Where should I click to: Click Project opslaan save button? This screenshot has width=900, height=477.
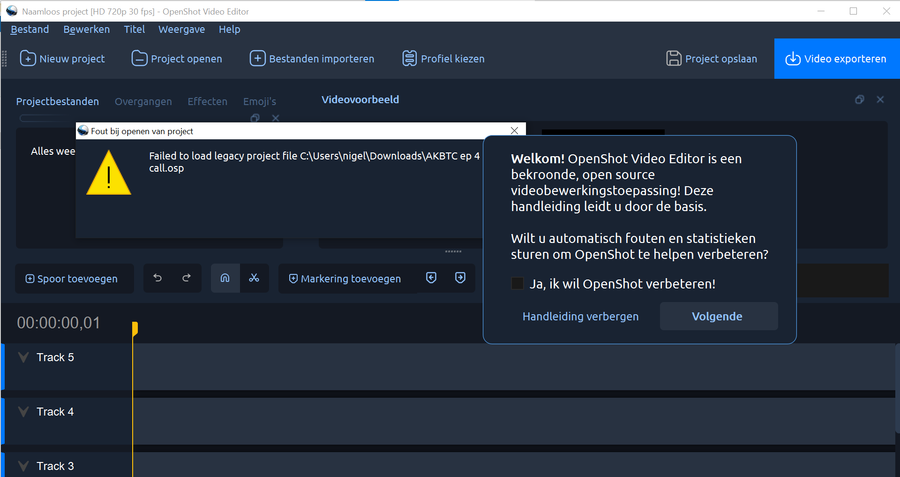(x=711, y=59)
